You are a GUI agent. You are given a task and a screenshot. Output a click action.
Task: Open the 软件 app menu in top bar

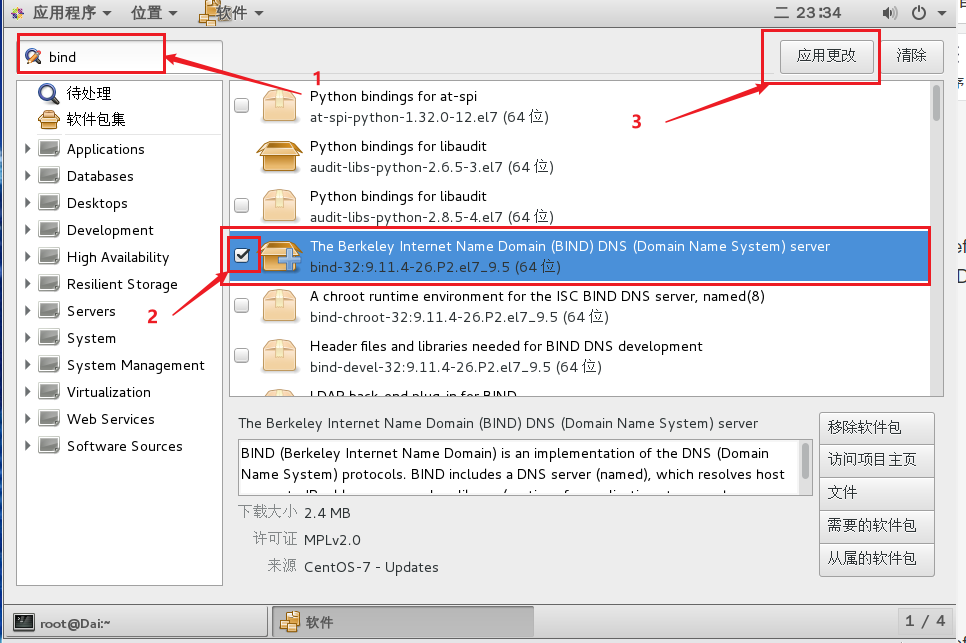tap(231, 12)
